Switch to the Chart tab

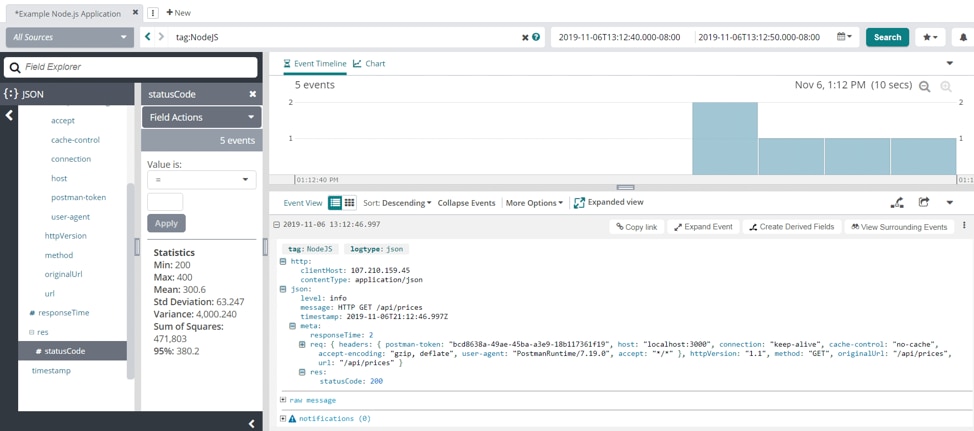tap(369, 63)
